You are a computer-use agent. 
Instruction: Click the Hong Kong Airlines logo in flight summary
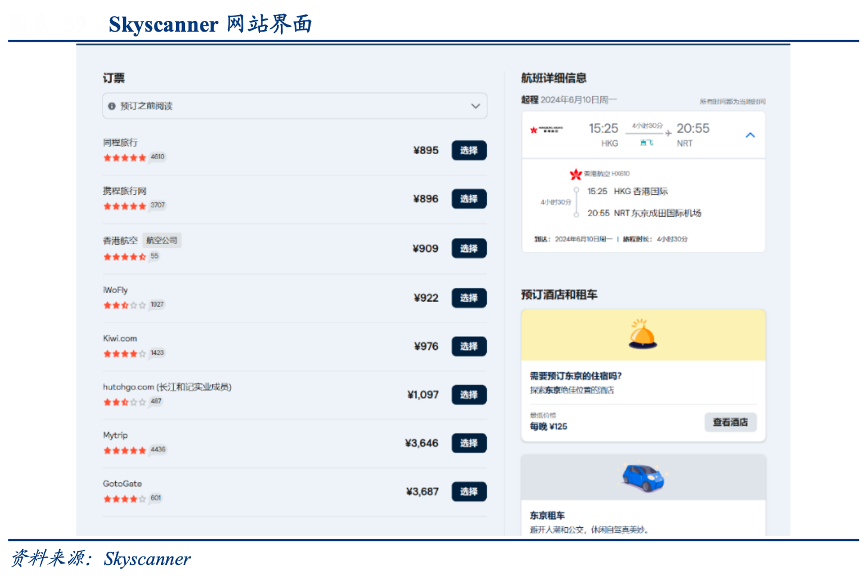(x=547, y=129)
